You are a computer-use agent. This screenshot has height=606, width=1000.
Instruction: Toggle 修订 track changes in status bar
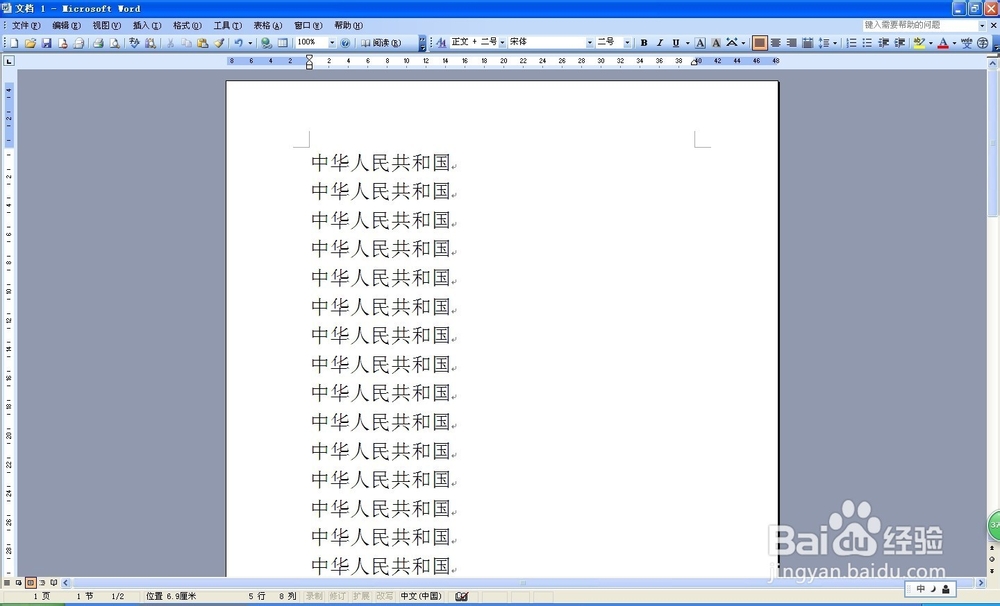337,596
